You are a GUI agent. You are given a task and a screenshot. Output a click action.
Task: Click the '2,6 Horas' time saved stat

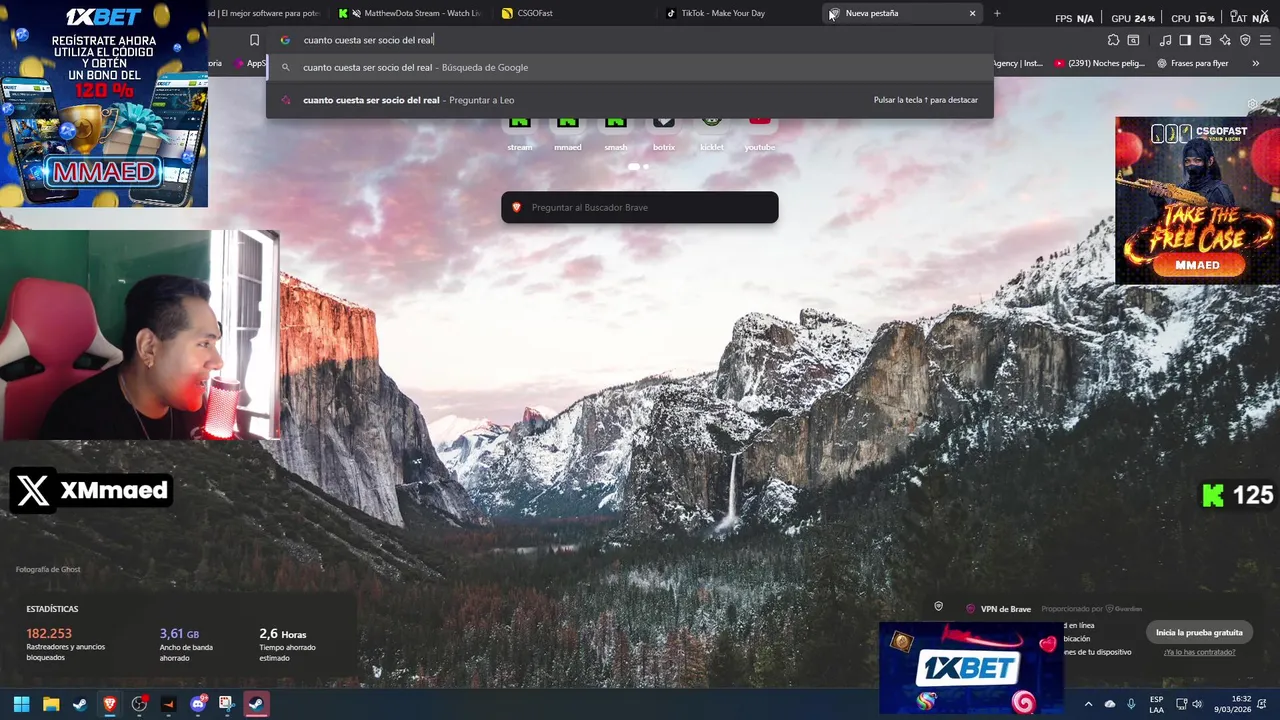click(283, 634)
